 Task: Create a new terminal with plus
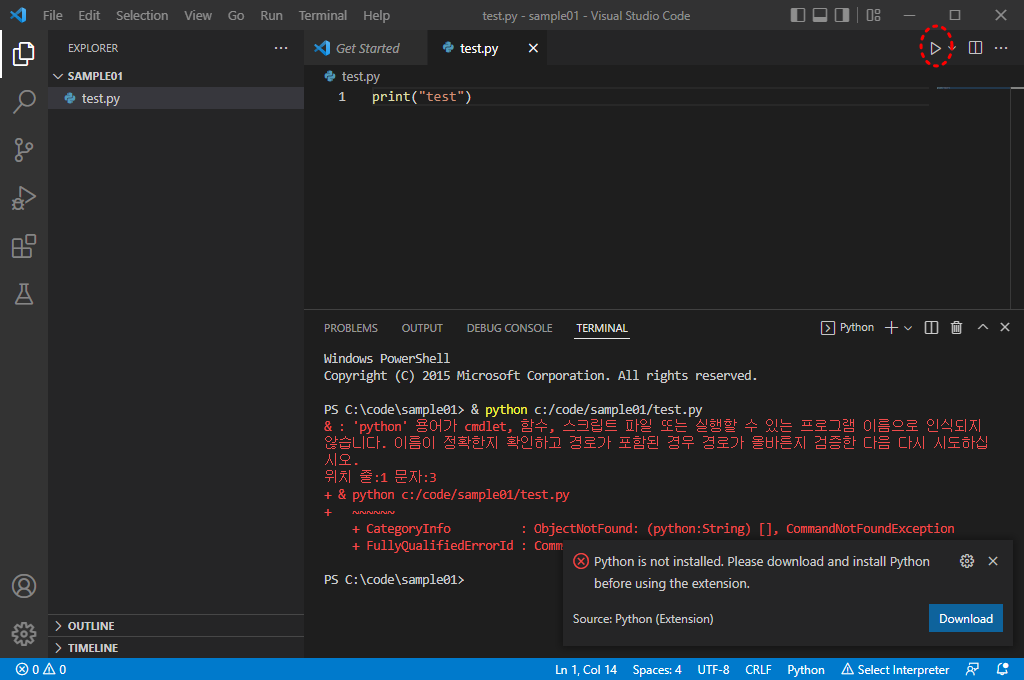point(891,327)
